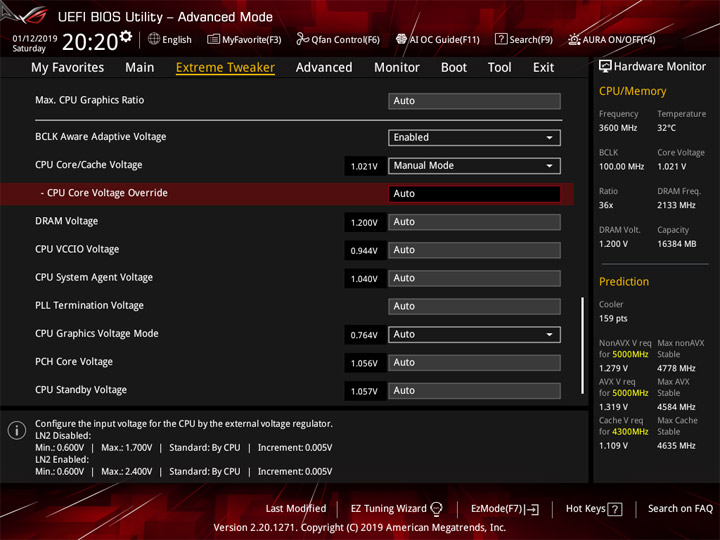This screenshot has height=540, width=720.
Task: Click the settings gear next to the clock
Action: click(x=126, y=37)
